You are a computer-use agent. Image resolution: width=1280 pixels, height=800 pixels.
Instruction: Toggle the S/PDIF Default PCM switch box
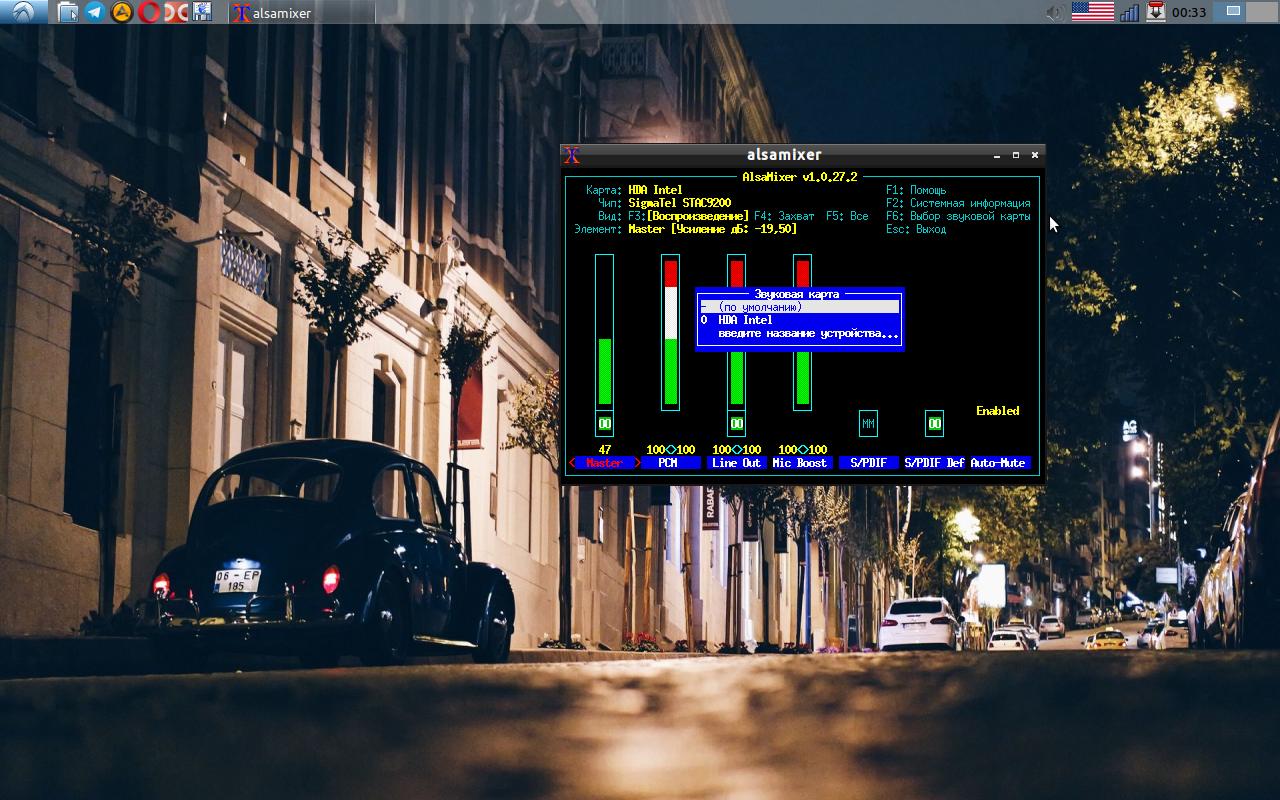934,423
